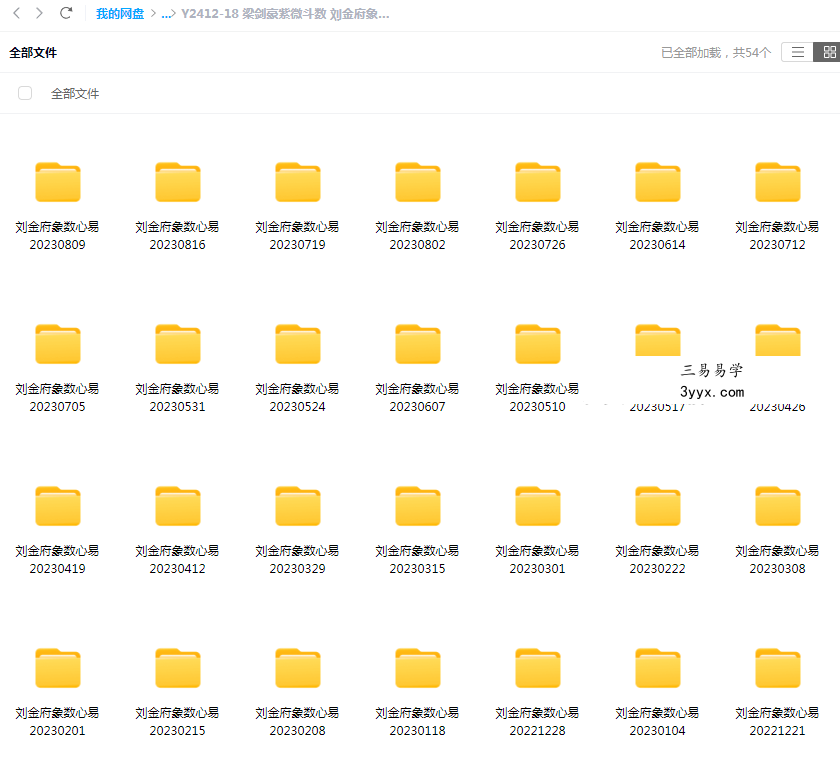
Task: Open folder icon for 20230614
Action: point(658,182)
